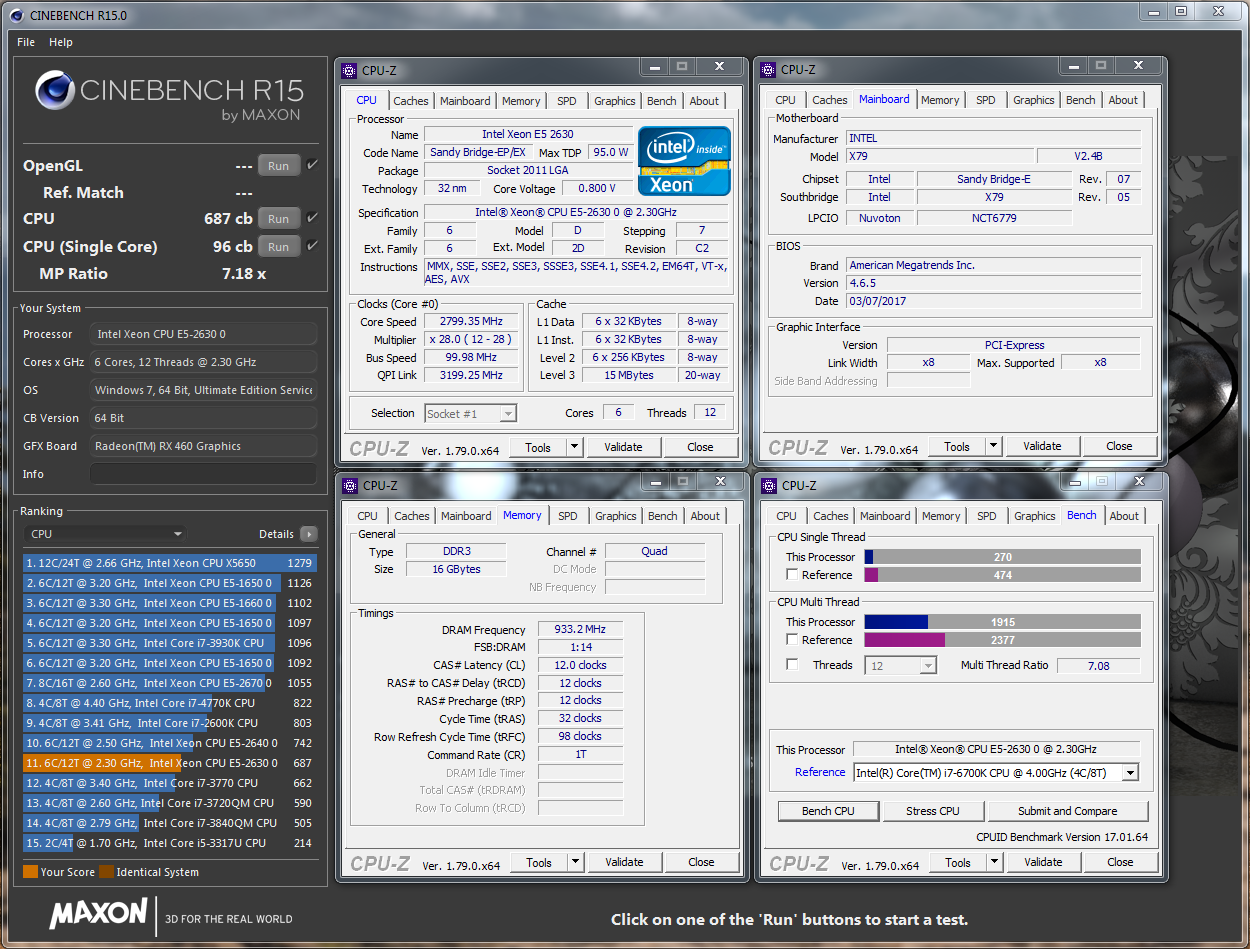Viewport: 1250px width, 949px height.
Task: Click the Cinebench R15 sphere logo
Action: tap(55, 91)
